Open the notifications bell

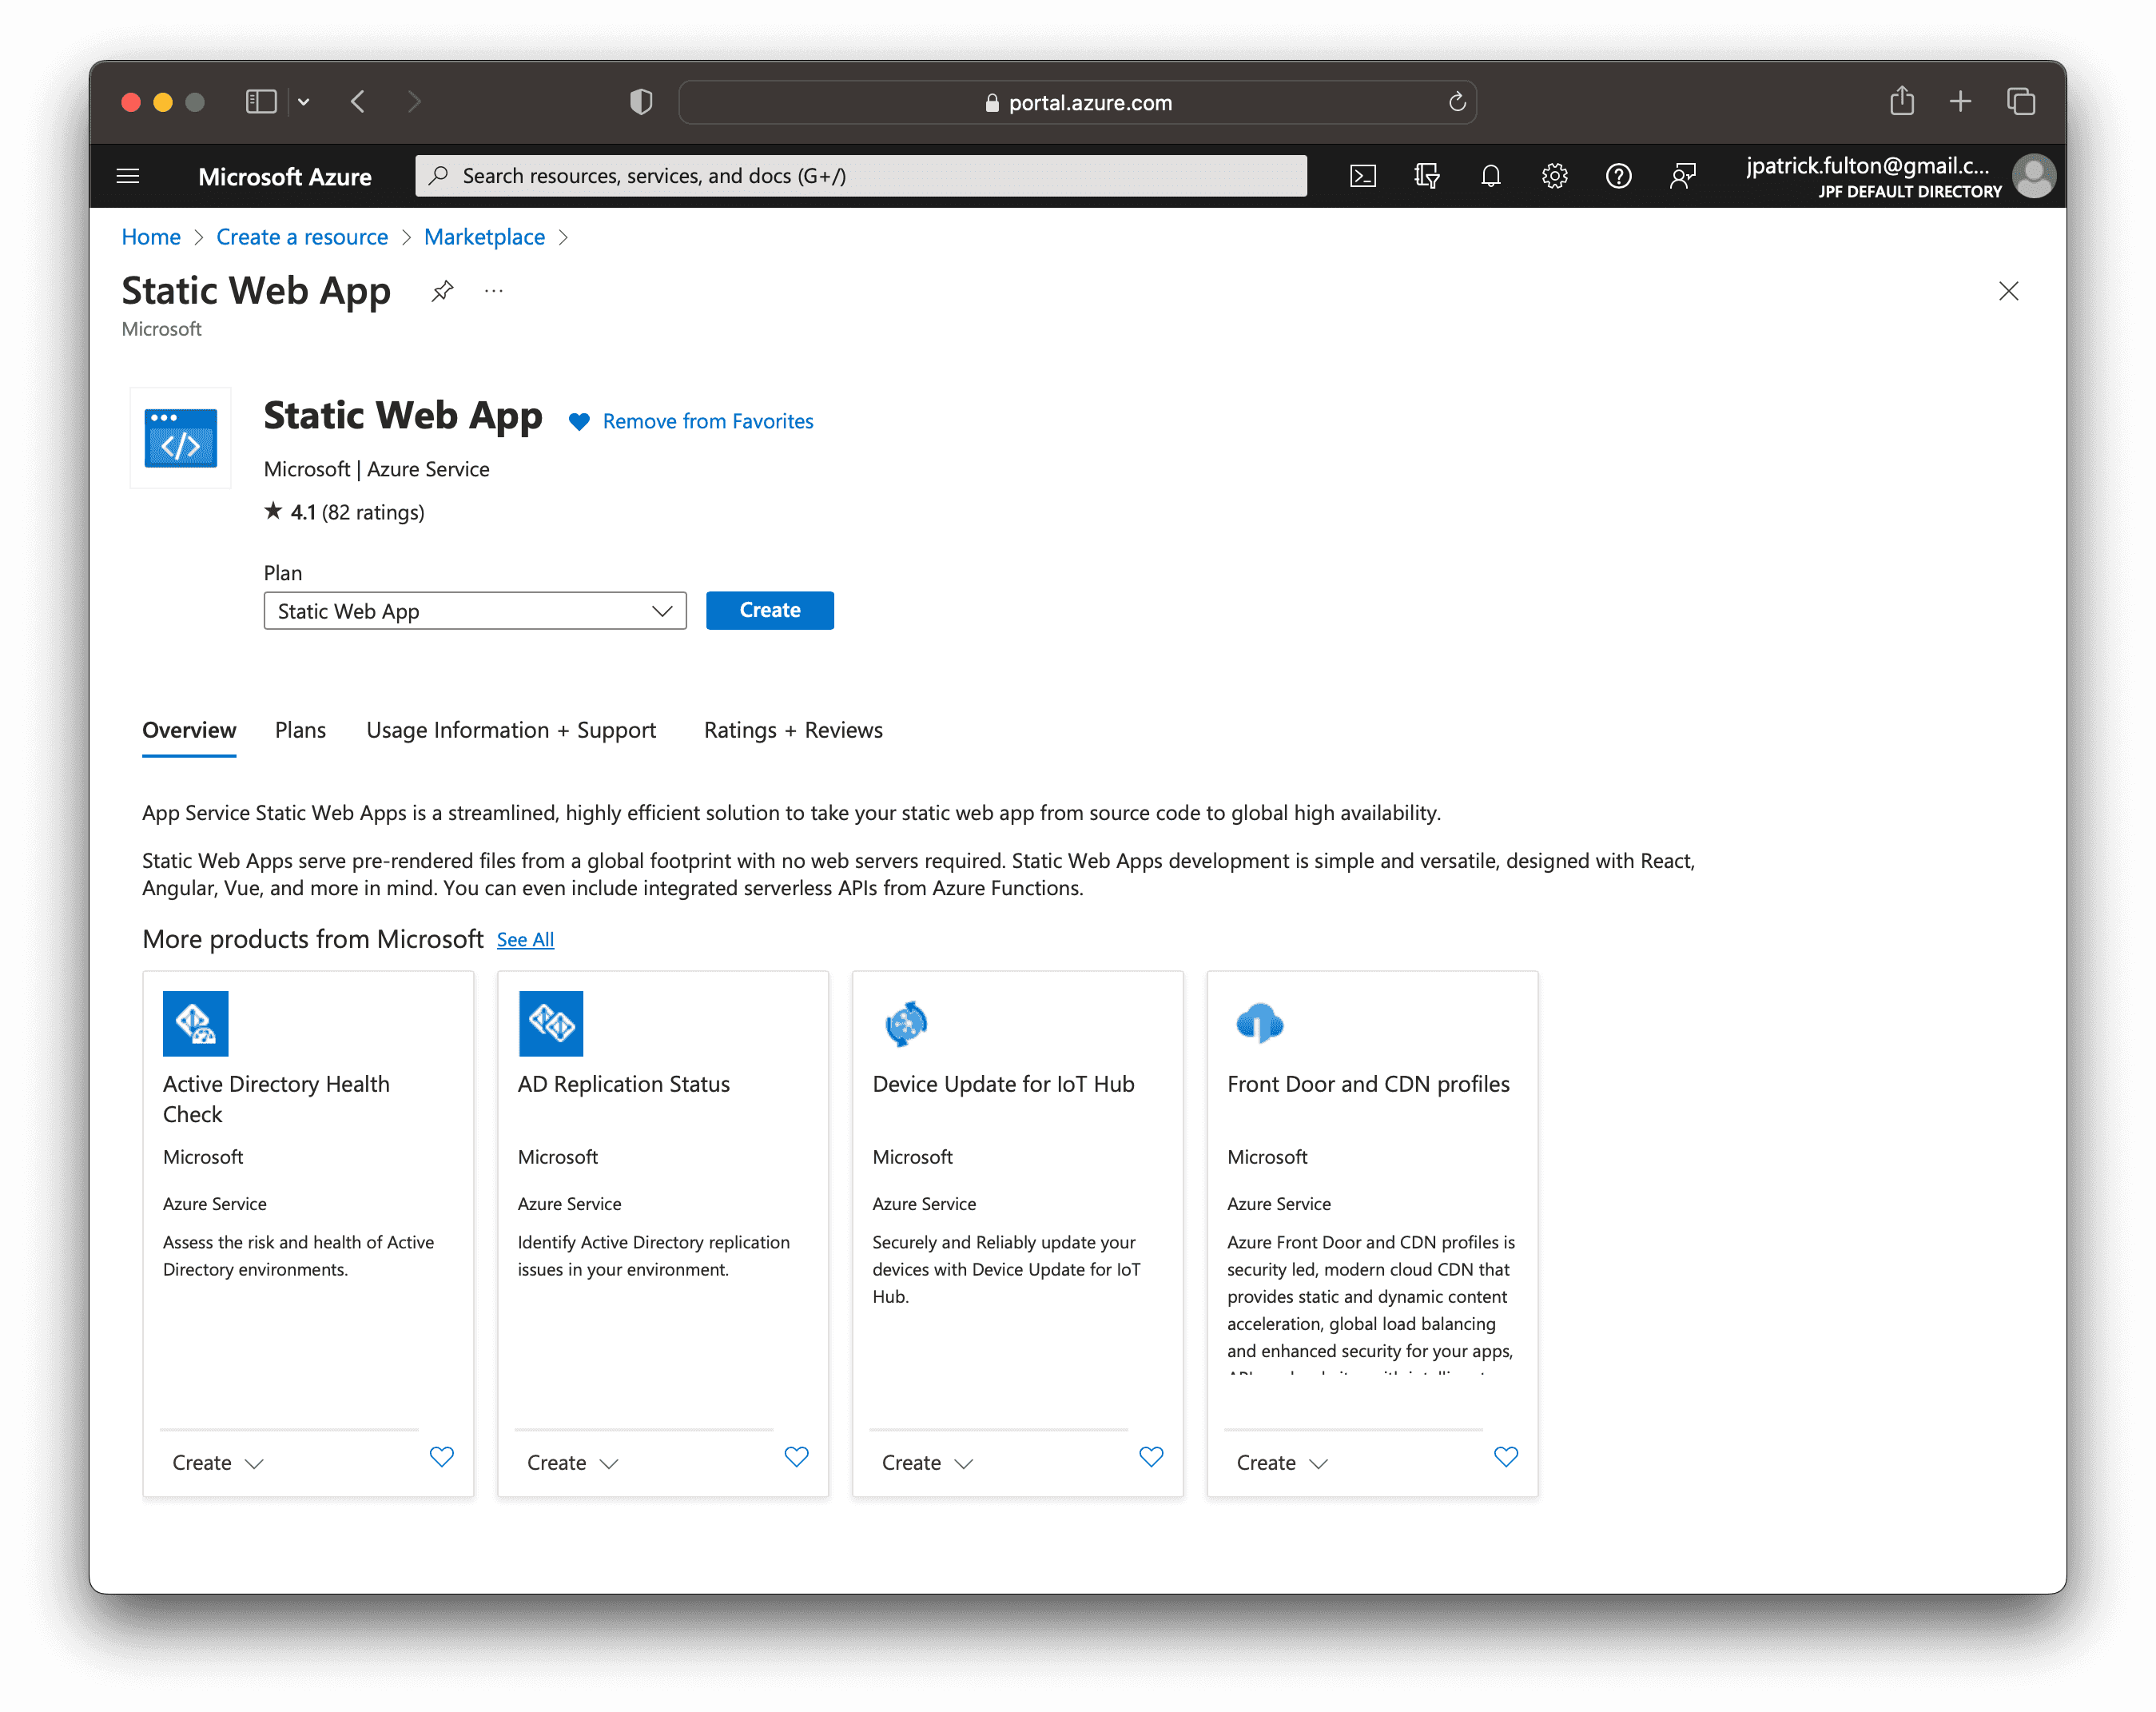point(1490,176)
